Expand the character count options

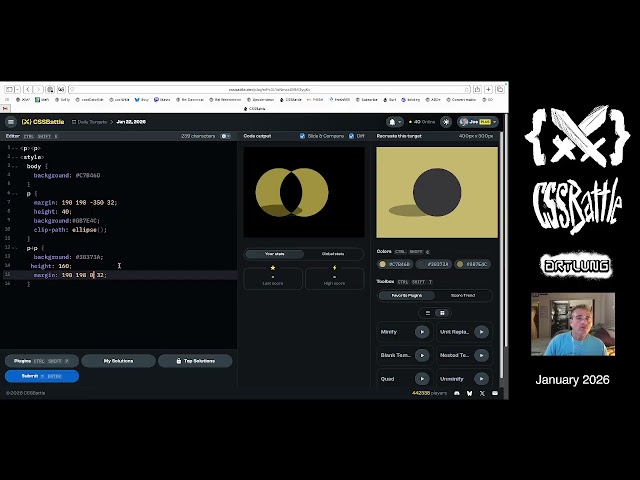pos(225,136)
